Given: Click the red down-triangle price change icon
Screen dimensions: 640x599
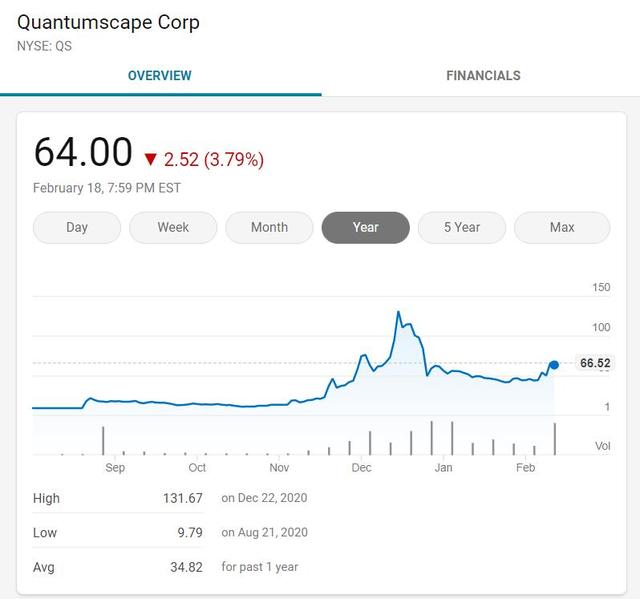Looking at the screenshot, I should pyautogui.click(x=151, y=159).
